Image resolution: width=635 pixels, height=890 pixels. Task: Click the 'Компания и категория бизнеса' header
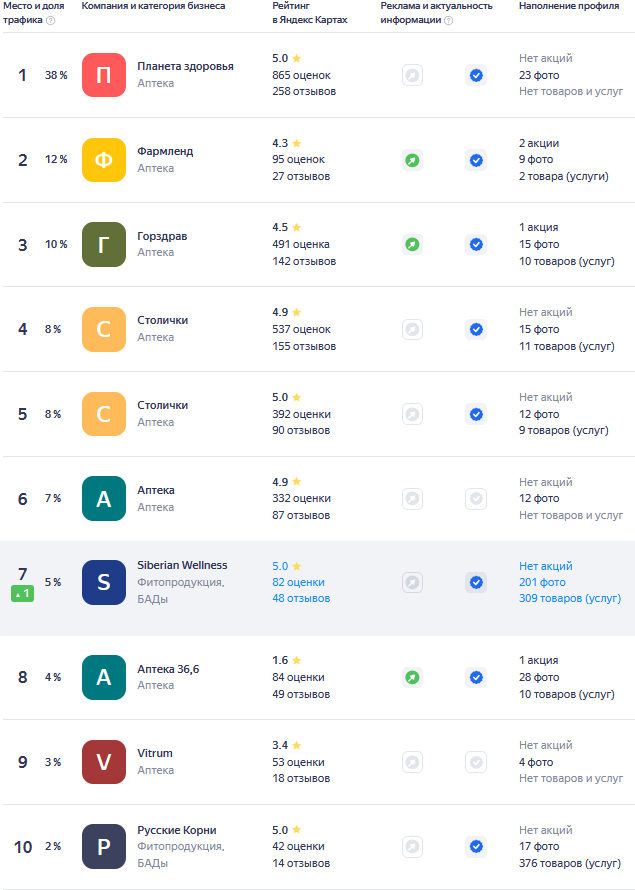tap(153, 6)
